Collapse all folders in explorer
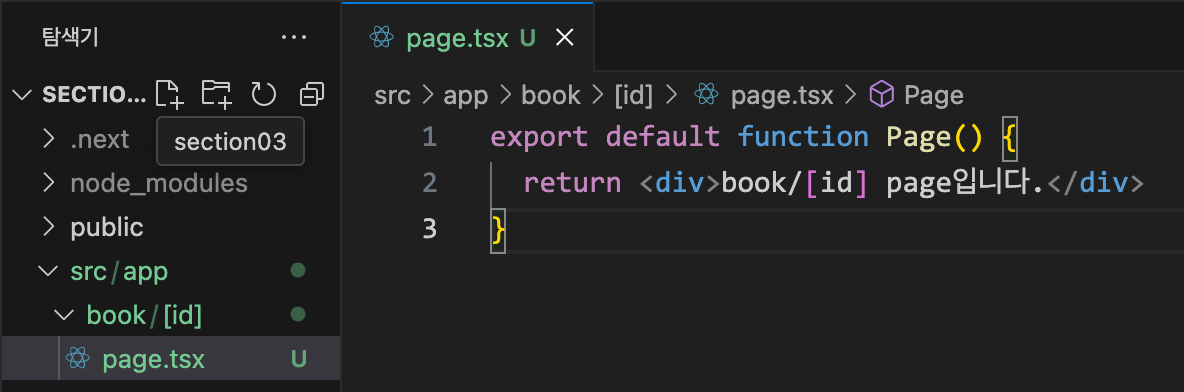The height and width of the screenshot is (392, 1184). pos(311,94)
